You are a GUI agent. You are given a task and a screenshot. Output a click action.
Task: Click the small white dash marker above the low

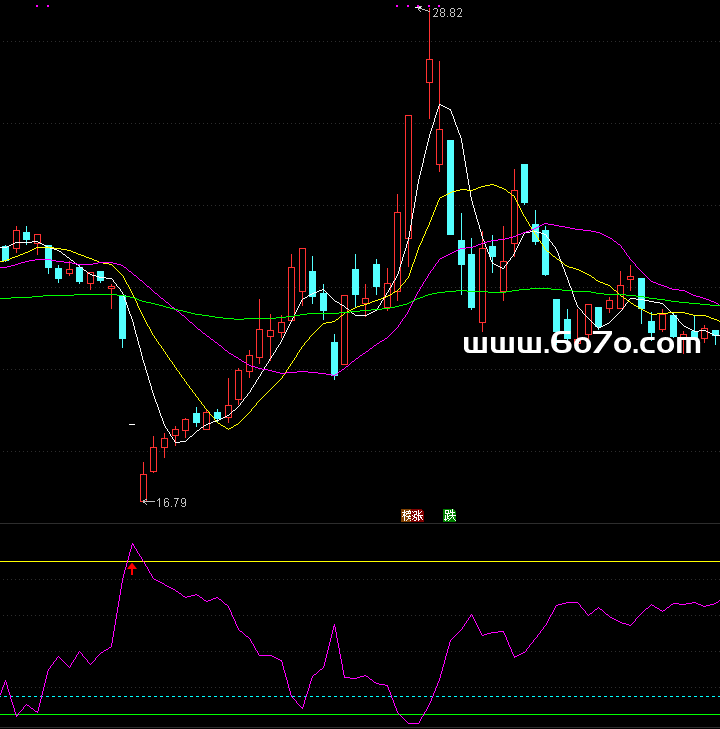(132, 425)
